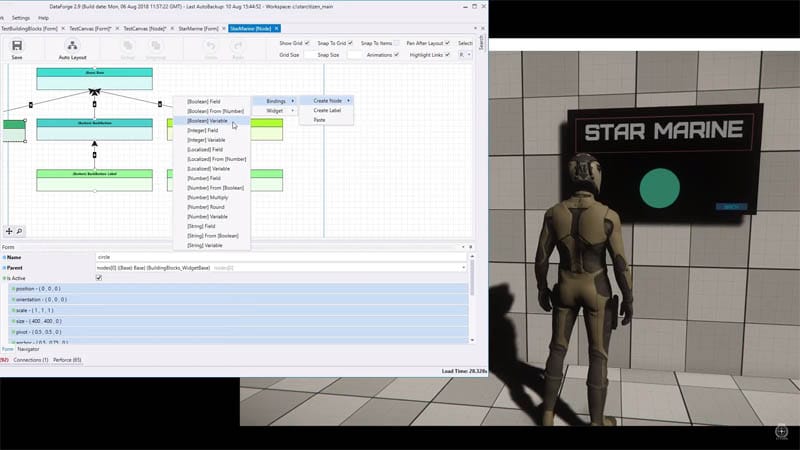Open the tab overflow dropdown arrow

476,29
